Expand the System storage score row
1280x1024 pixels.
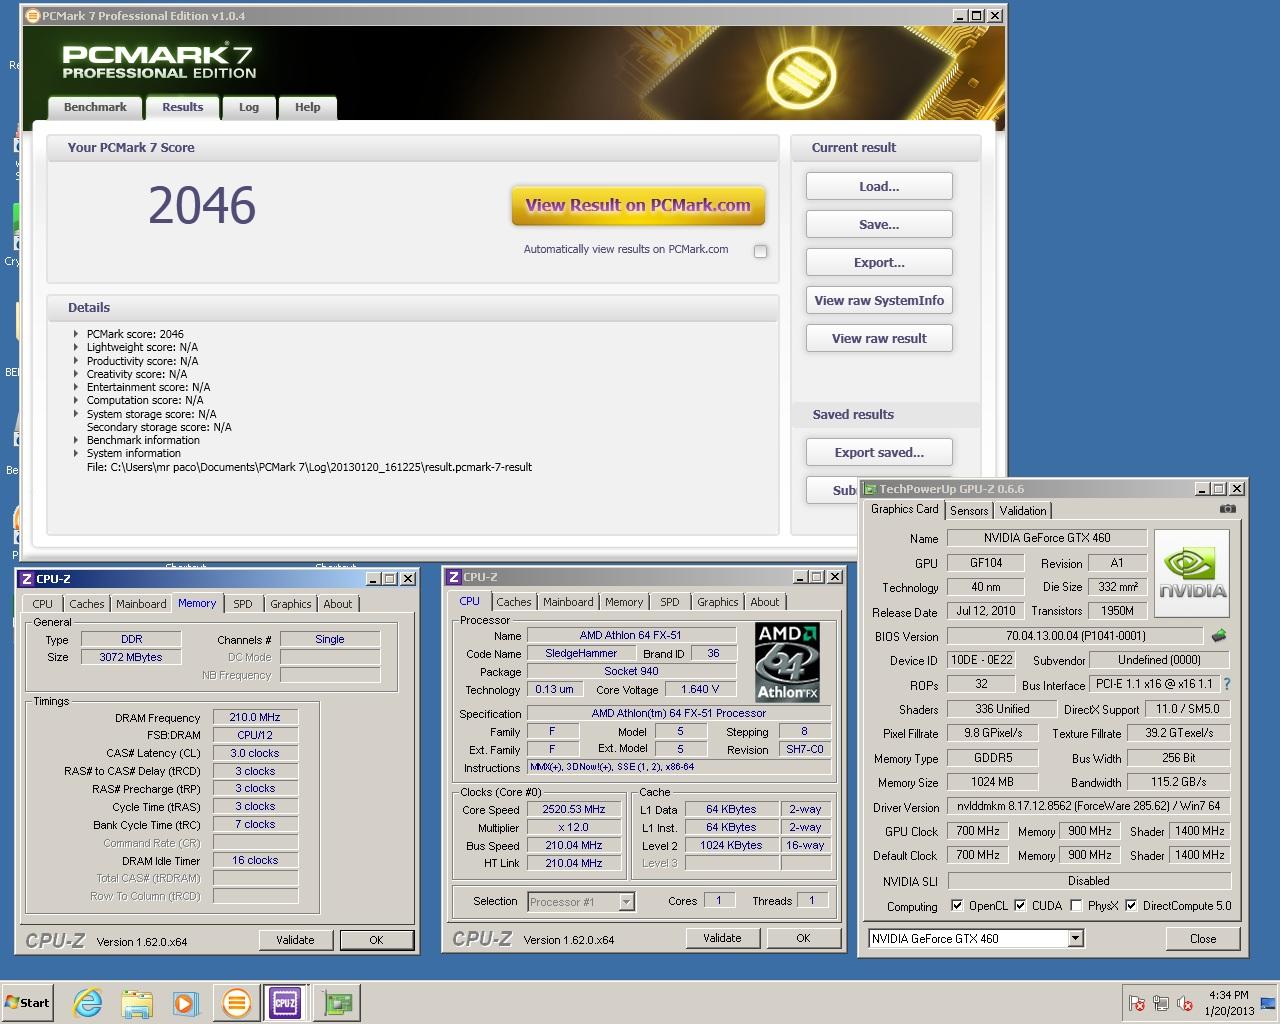pos(75,414)
